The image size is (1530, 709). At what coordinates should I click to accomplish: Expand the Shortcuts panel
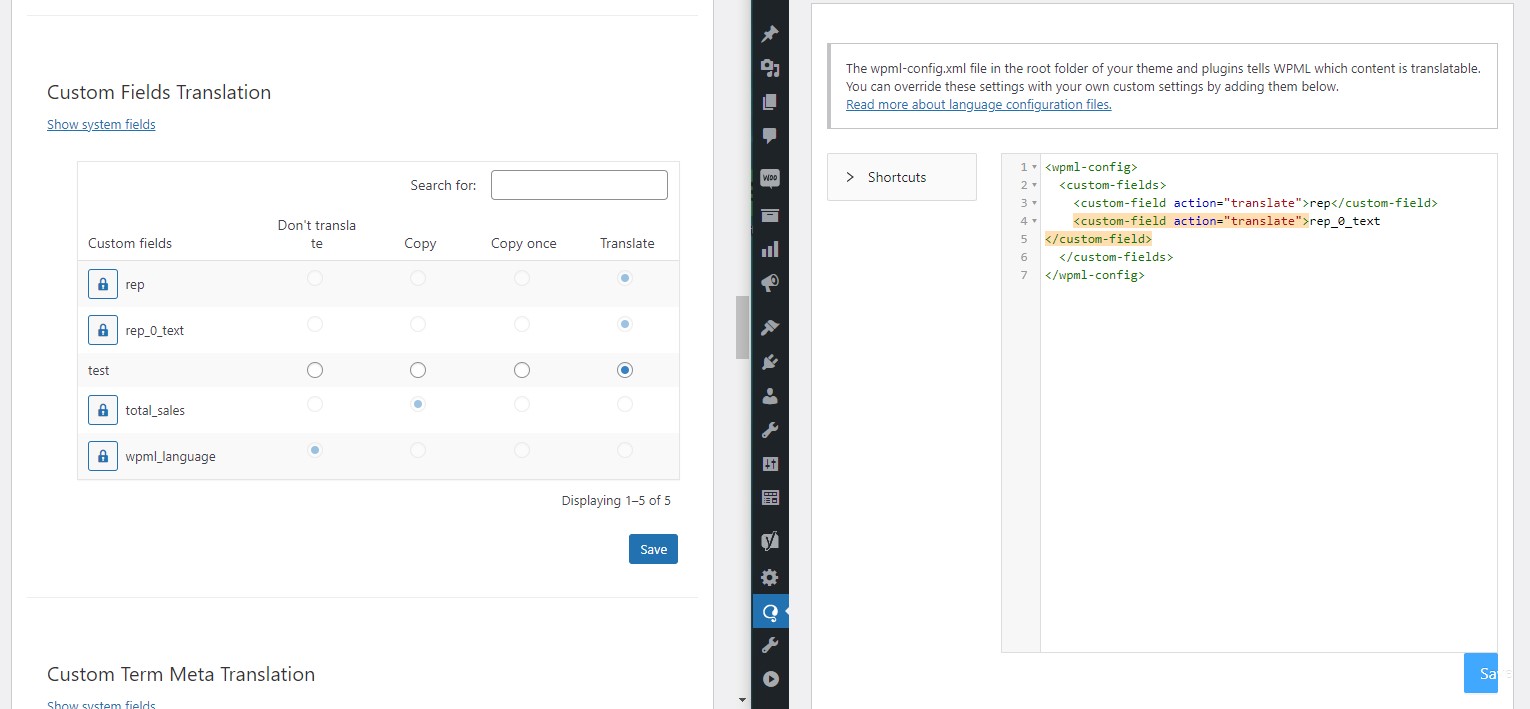click(x=902, y=177)
